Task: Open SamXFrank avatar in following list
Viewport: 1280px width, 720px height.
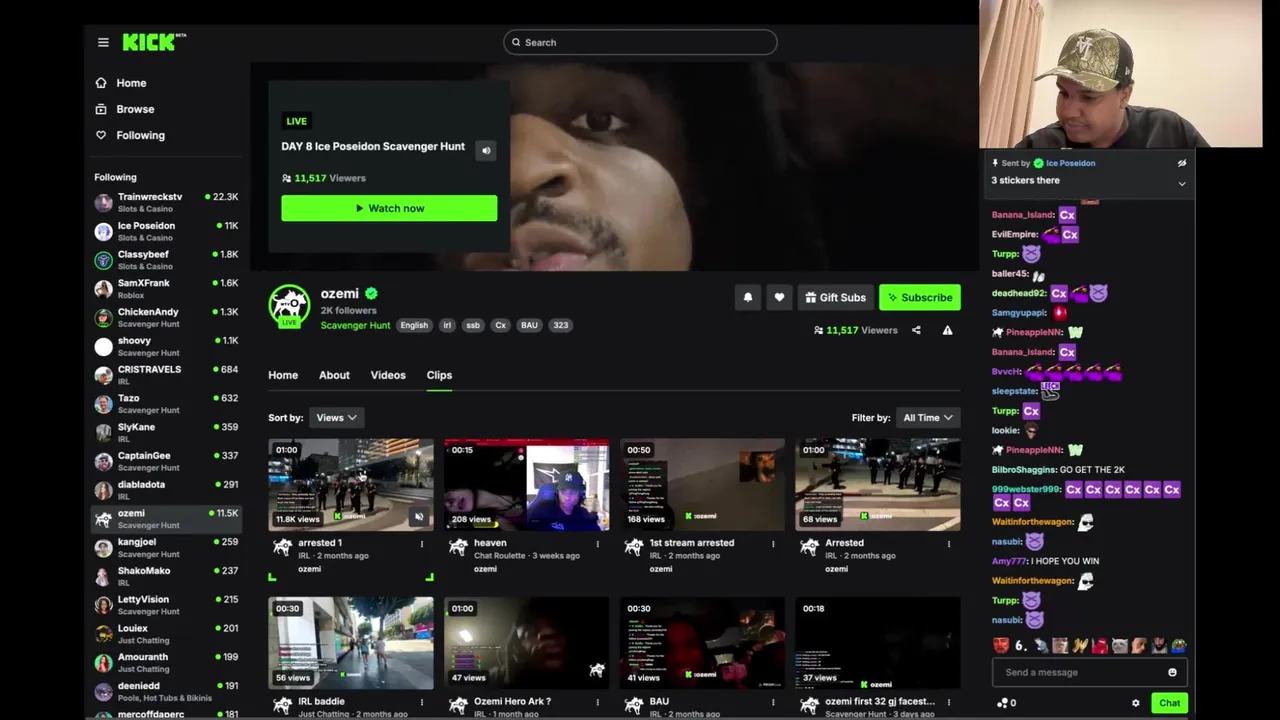Action: coord(103,289)
